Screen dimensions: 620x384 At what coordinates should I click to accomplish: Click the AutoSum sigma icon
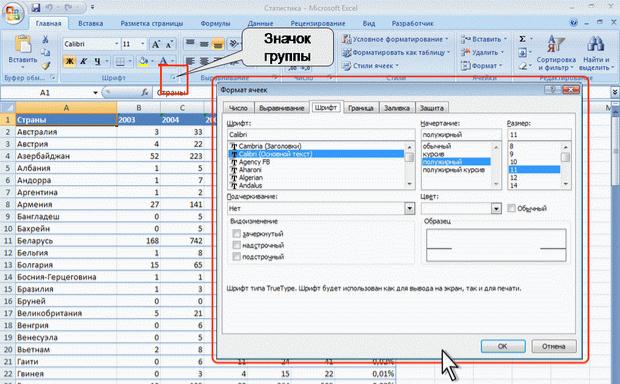pyautogui.click(x=522, y=39)
